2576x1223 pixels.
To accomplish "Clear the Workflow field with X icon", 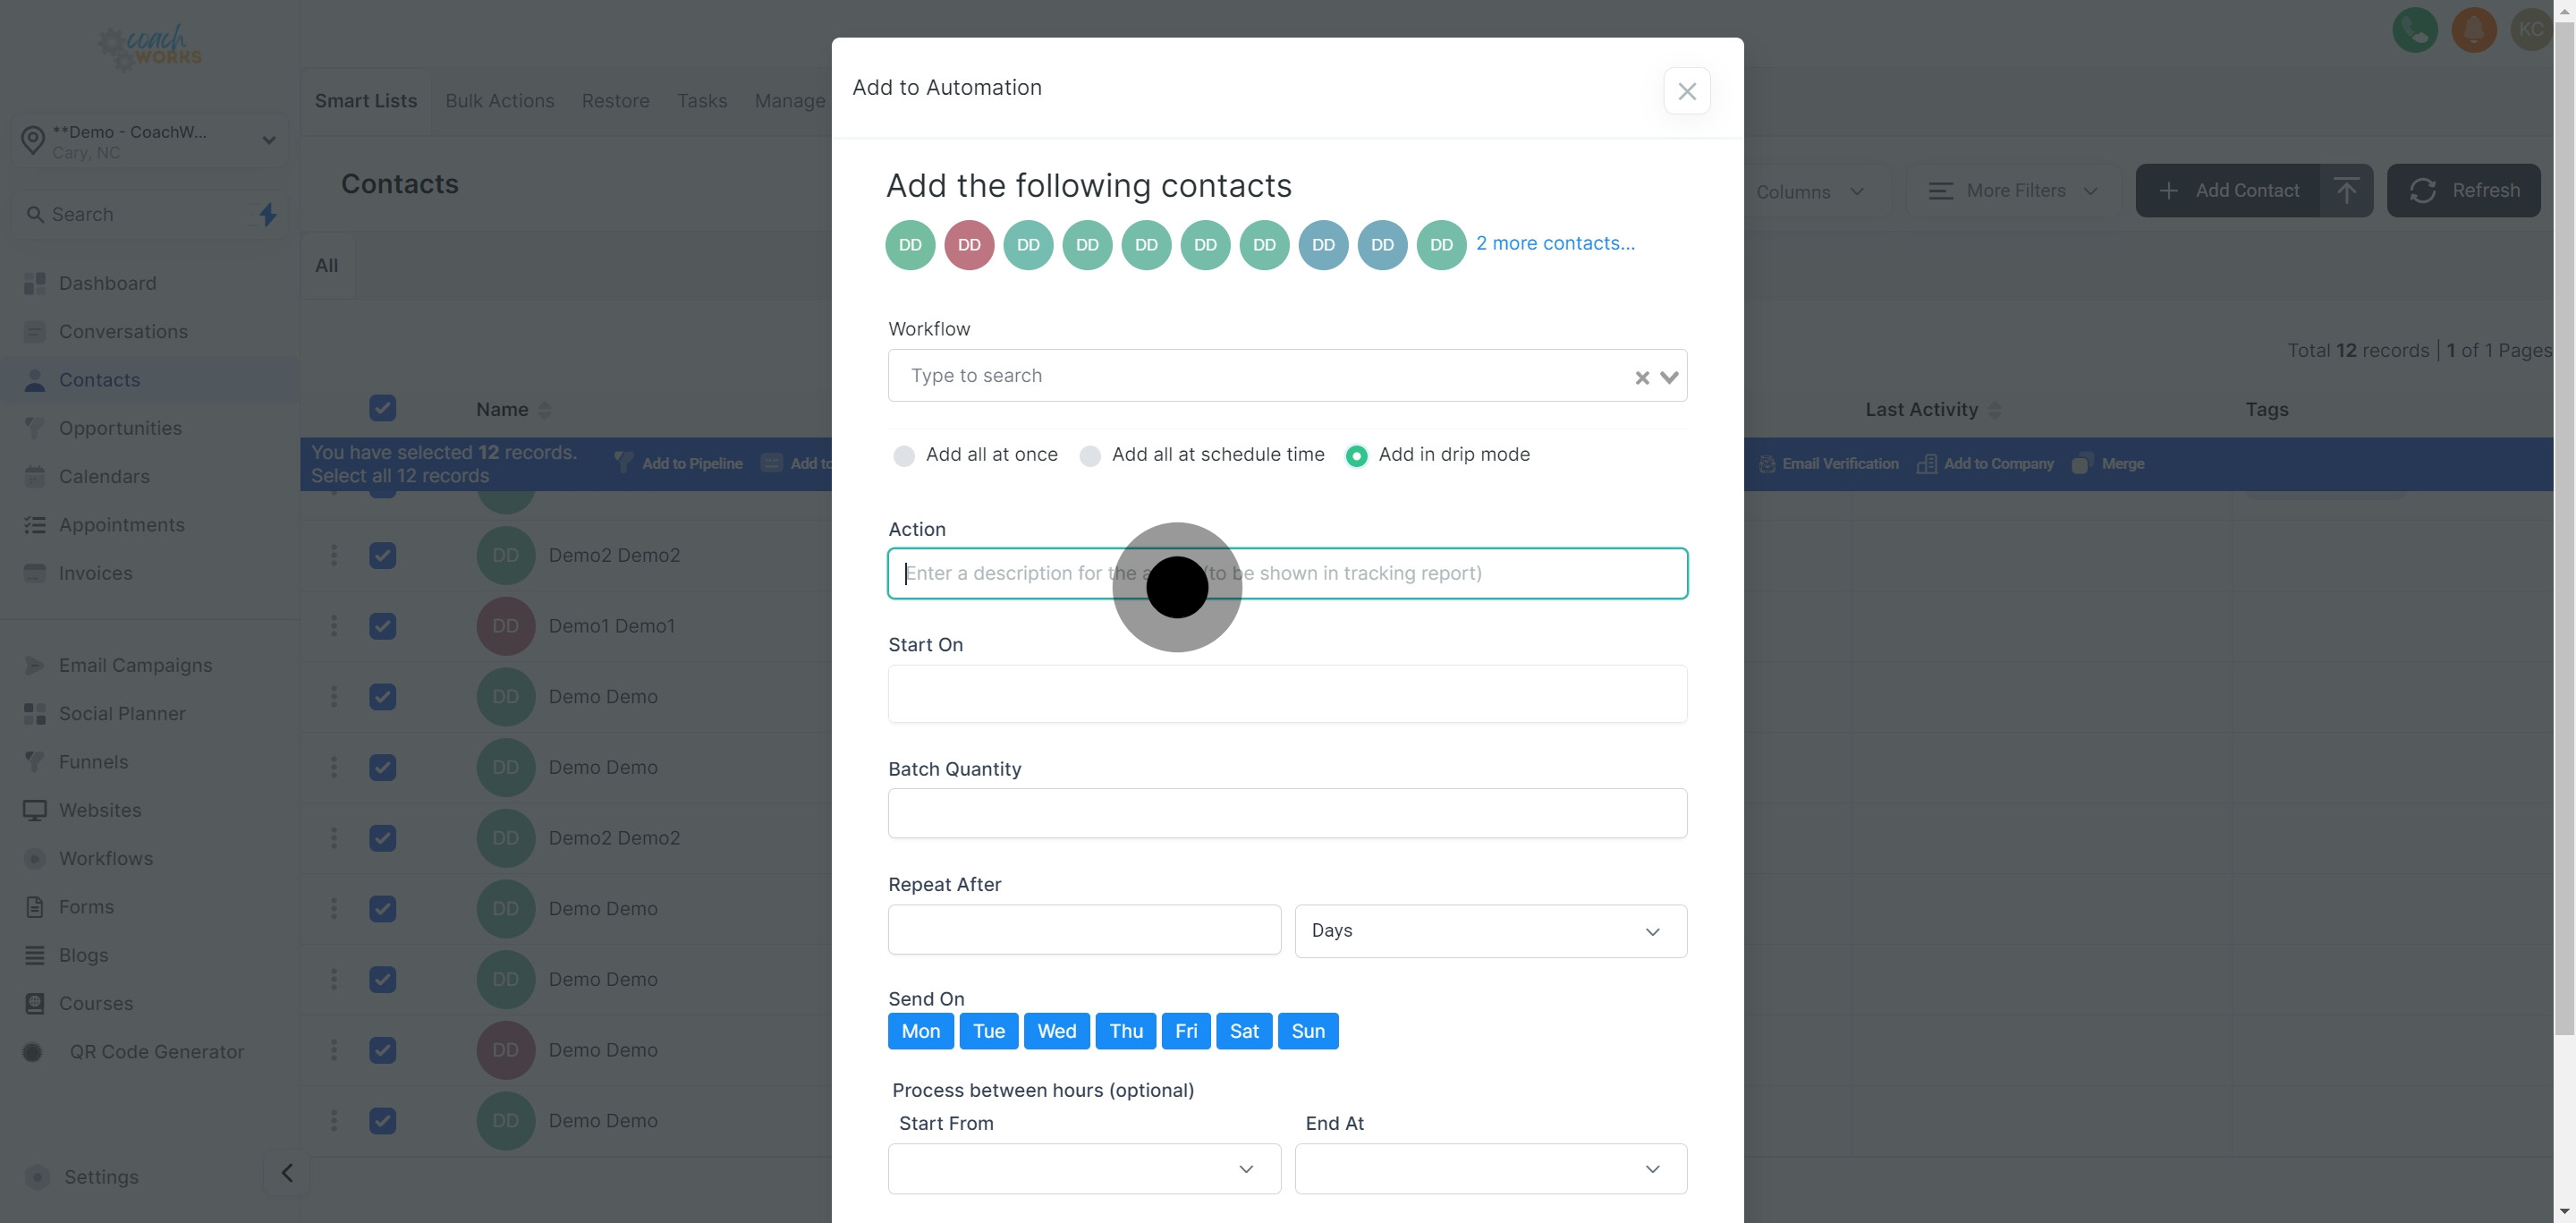I will (x=1641, y=377).
